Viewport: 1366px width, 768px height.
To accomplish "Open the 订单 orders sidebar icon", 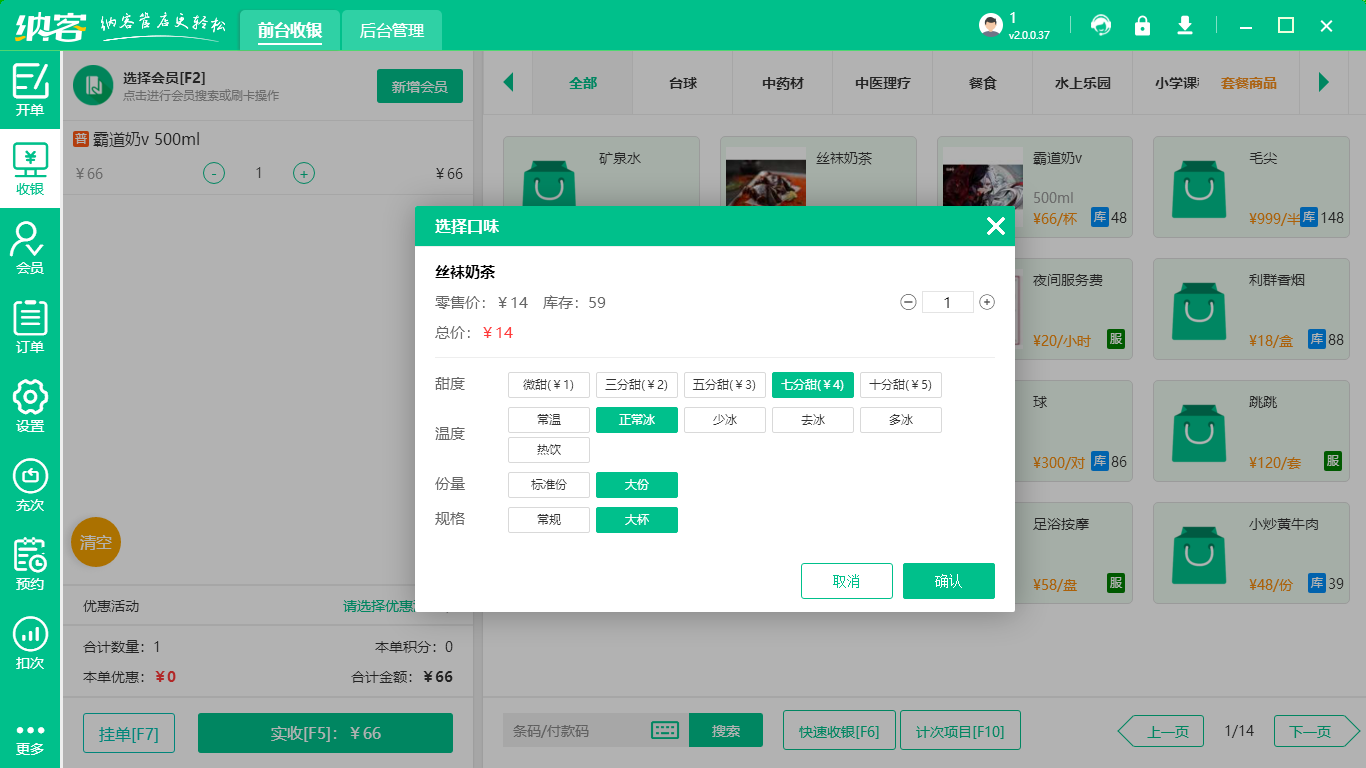I will point(30,327).
